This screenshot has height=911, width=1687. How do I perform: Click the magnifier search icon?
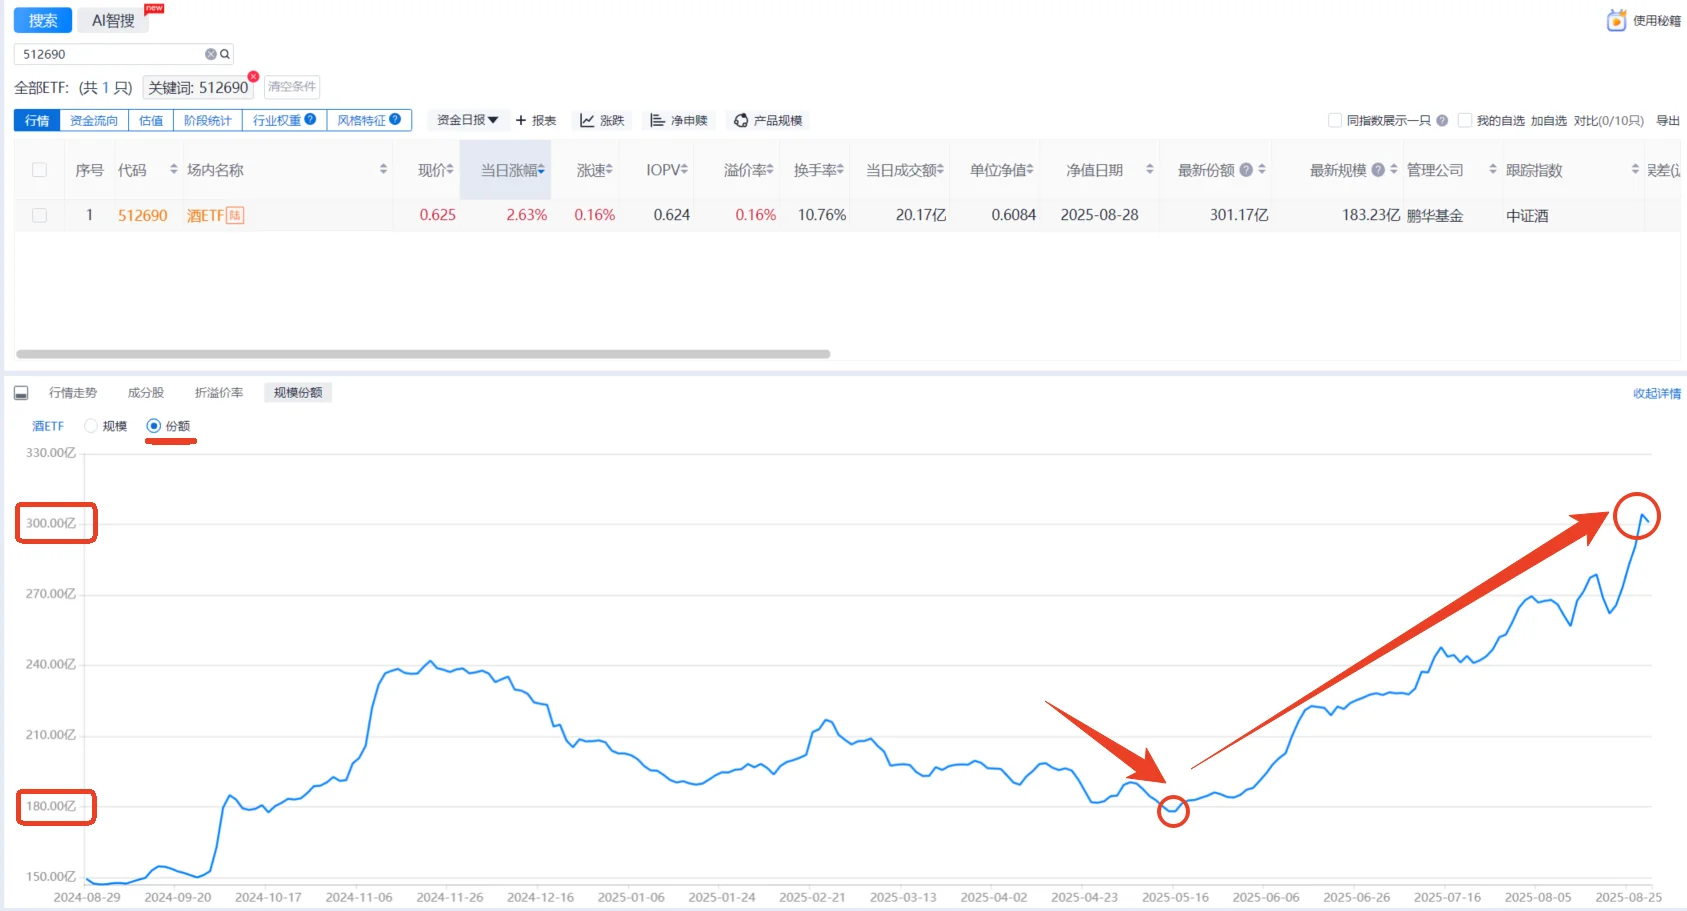[x=225, y=54]
